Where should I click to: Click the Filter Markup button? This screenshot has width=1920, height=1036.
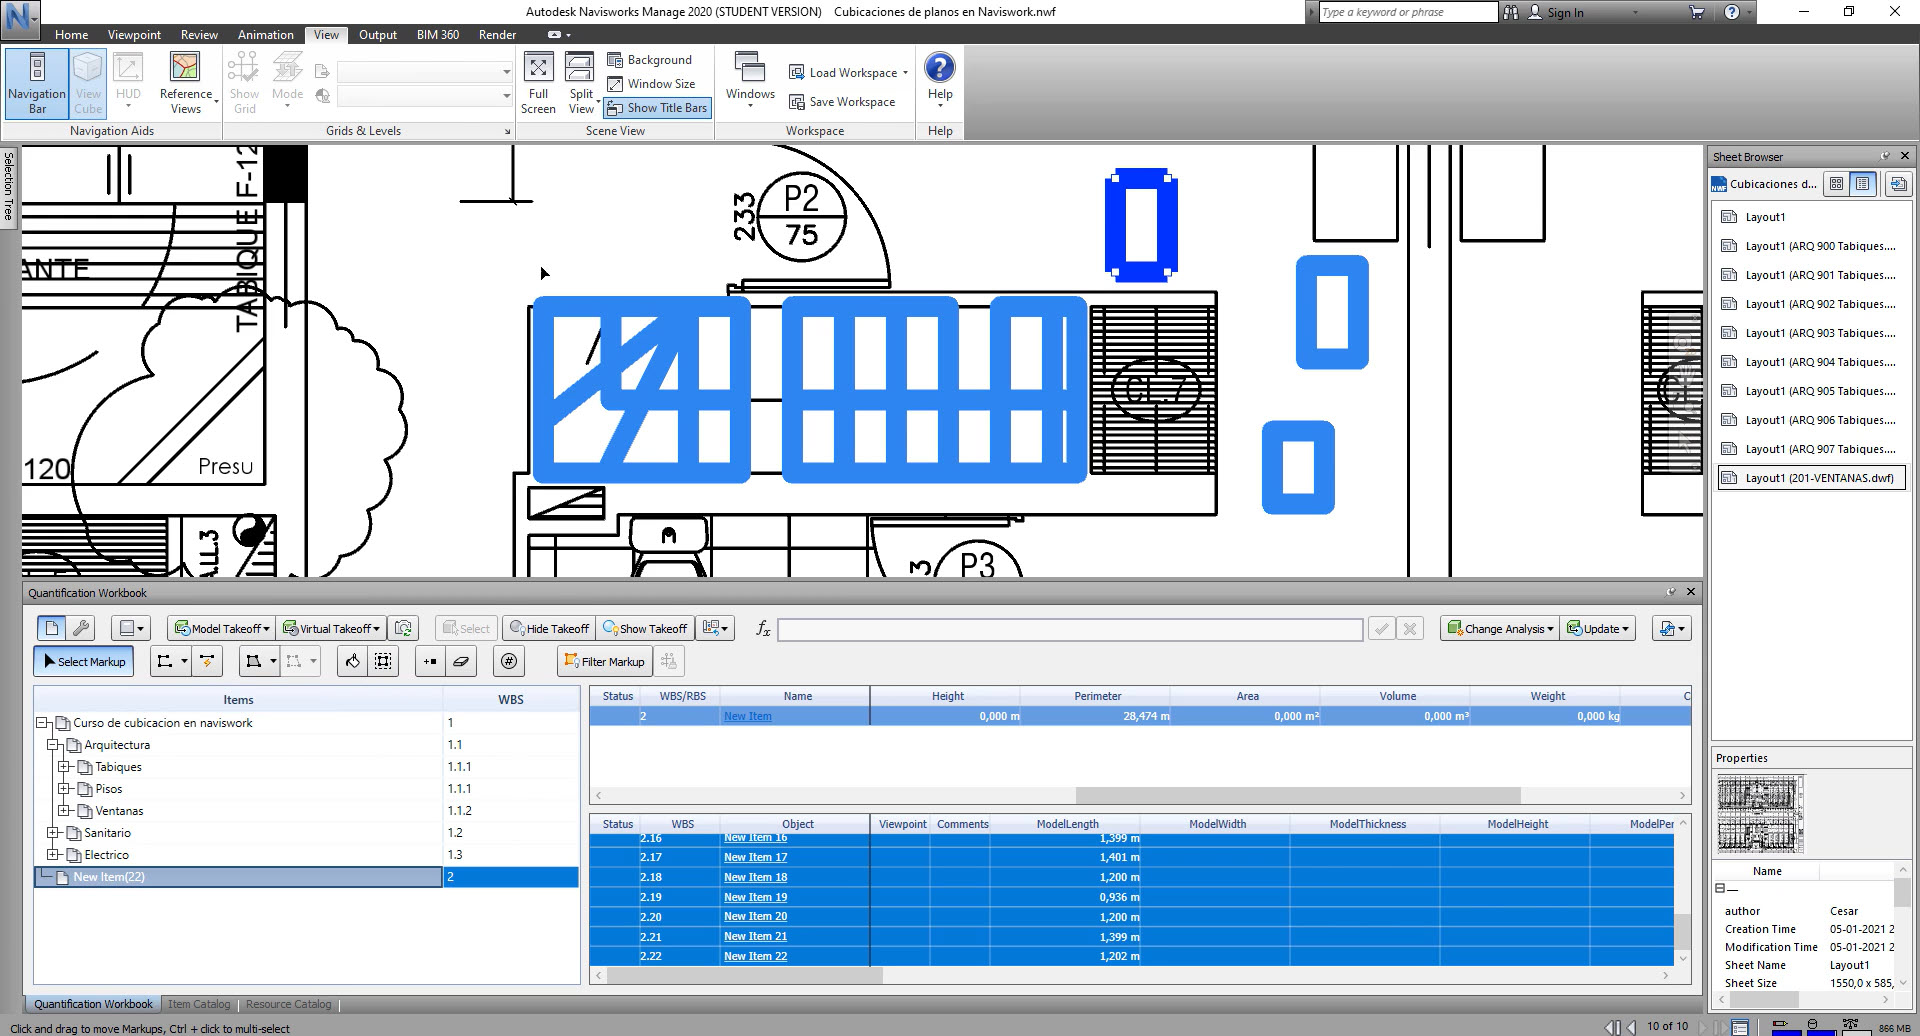click(x=604, y=661)
